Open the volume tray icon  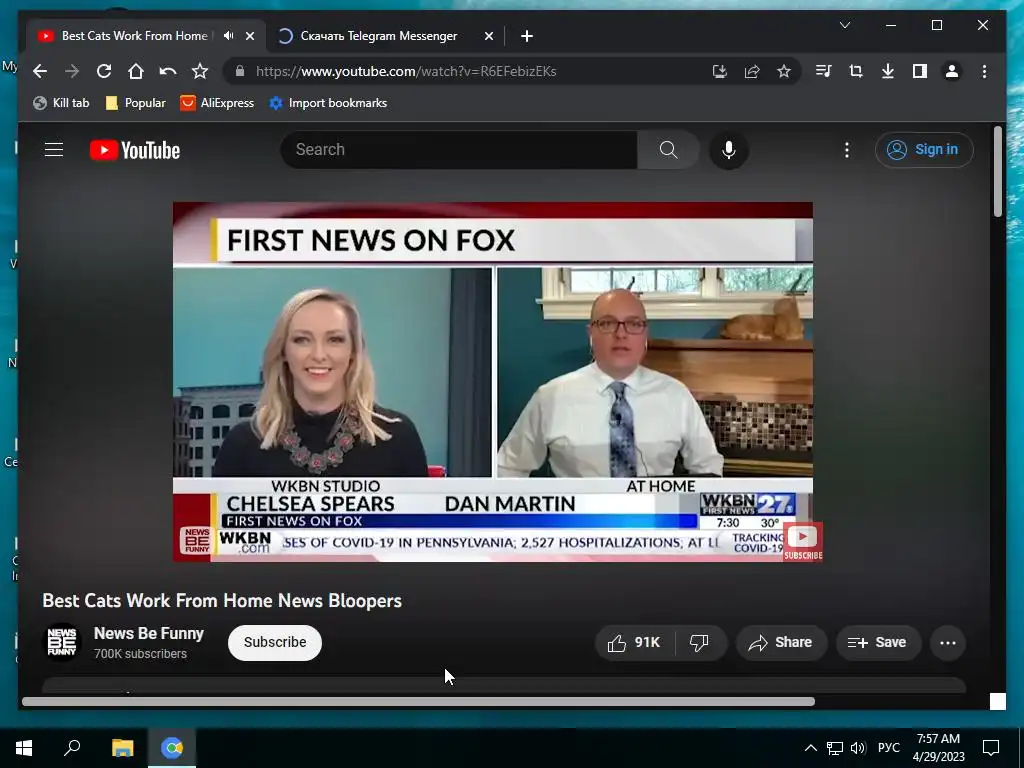pyautogui.click(x=858, y=748)
